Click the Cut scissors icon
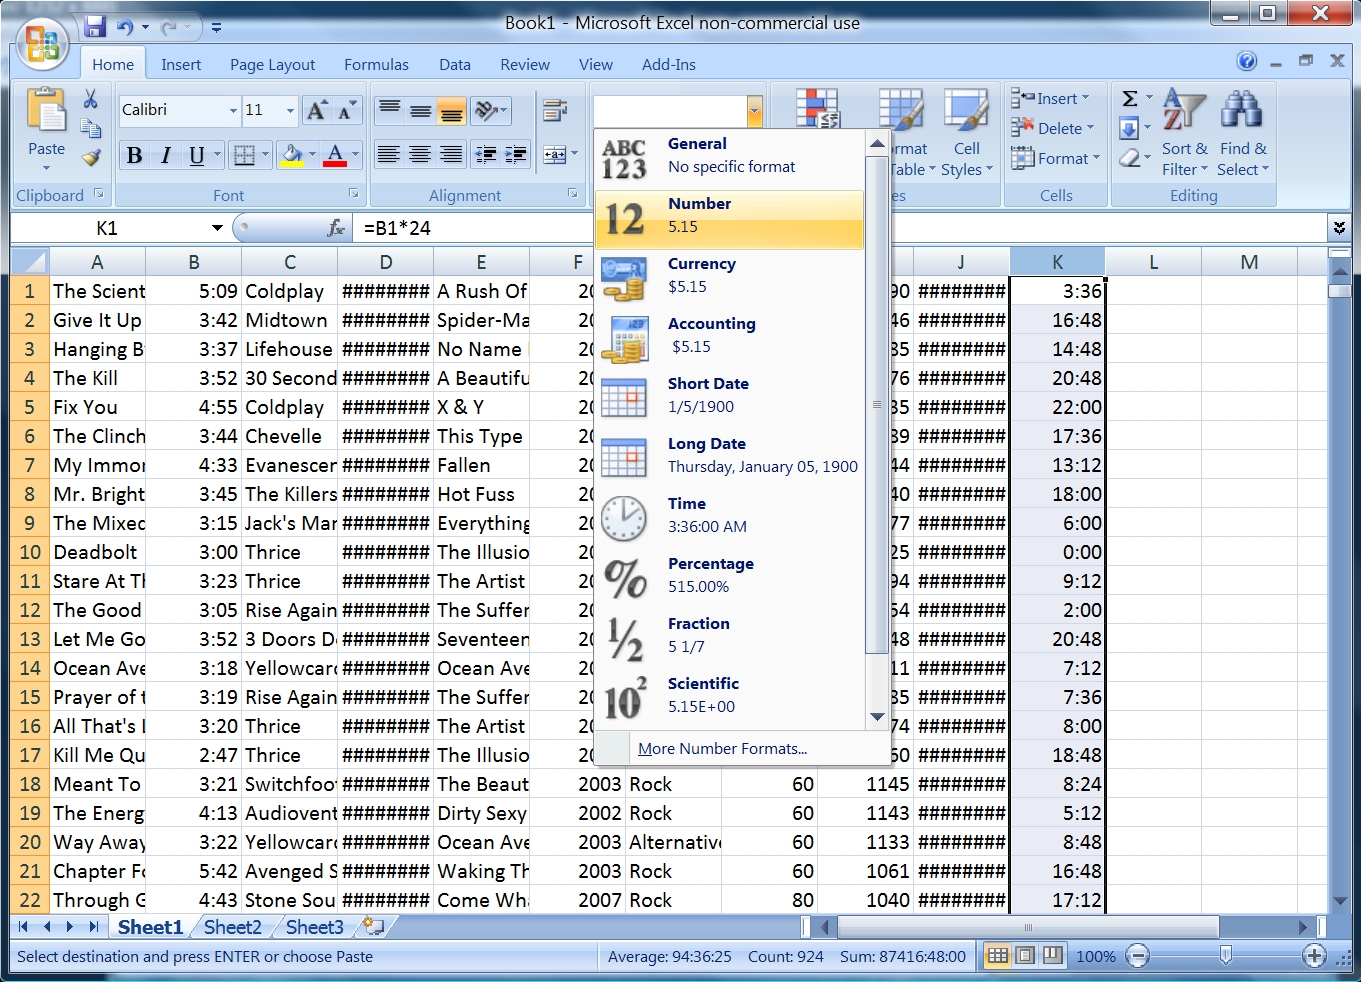The width and height of the screenshot is (1361, 982). pos(91,99)
